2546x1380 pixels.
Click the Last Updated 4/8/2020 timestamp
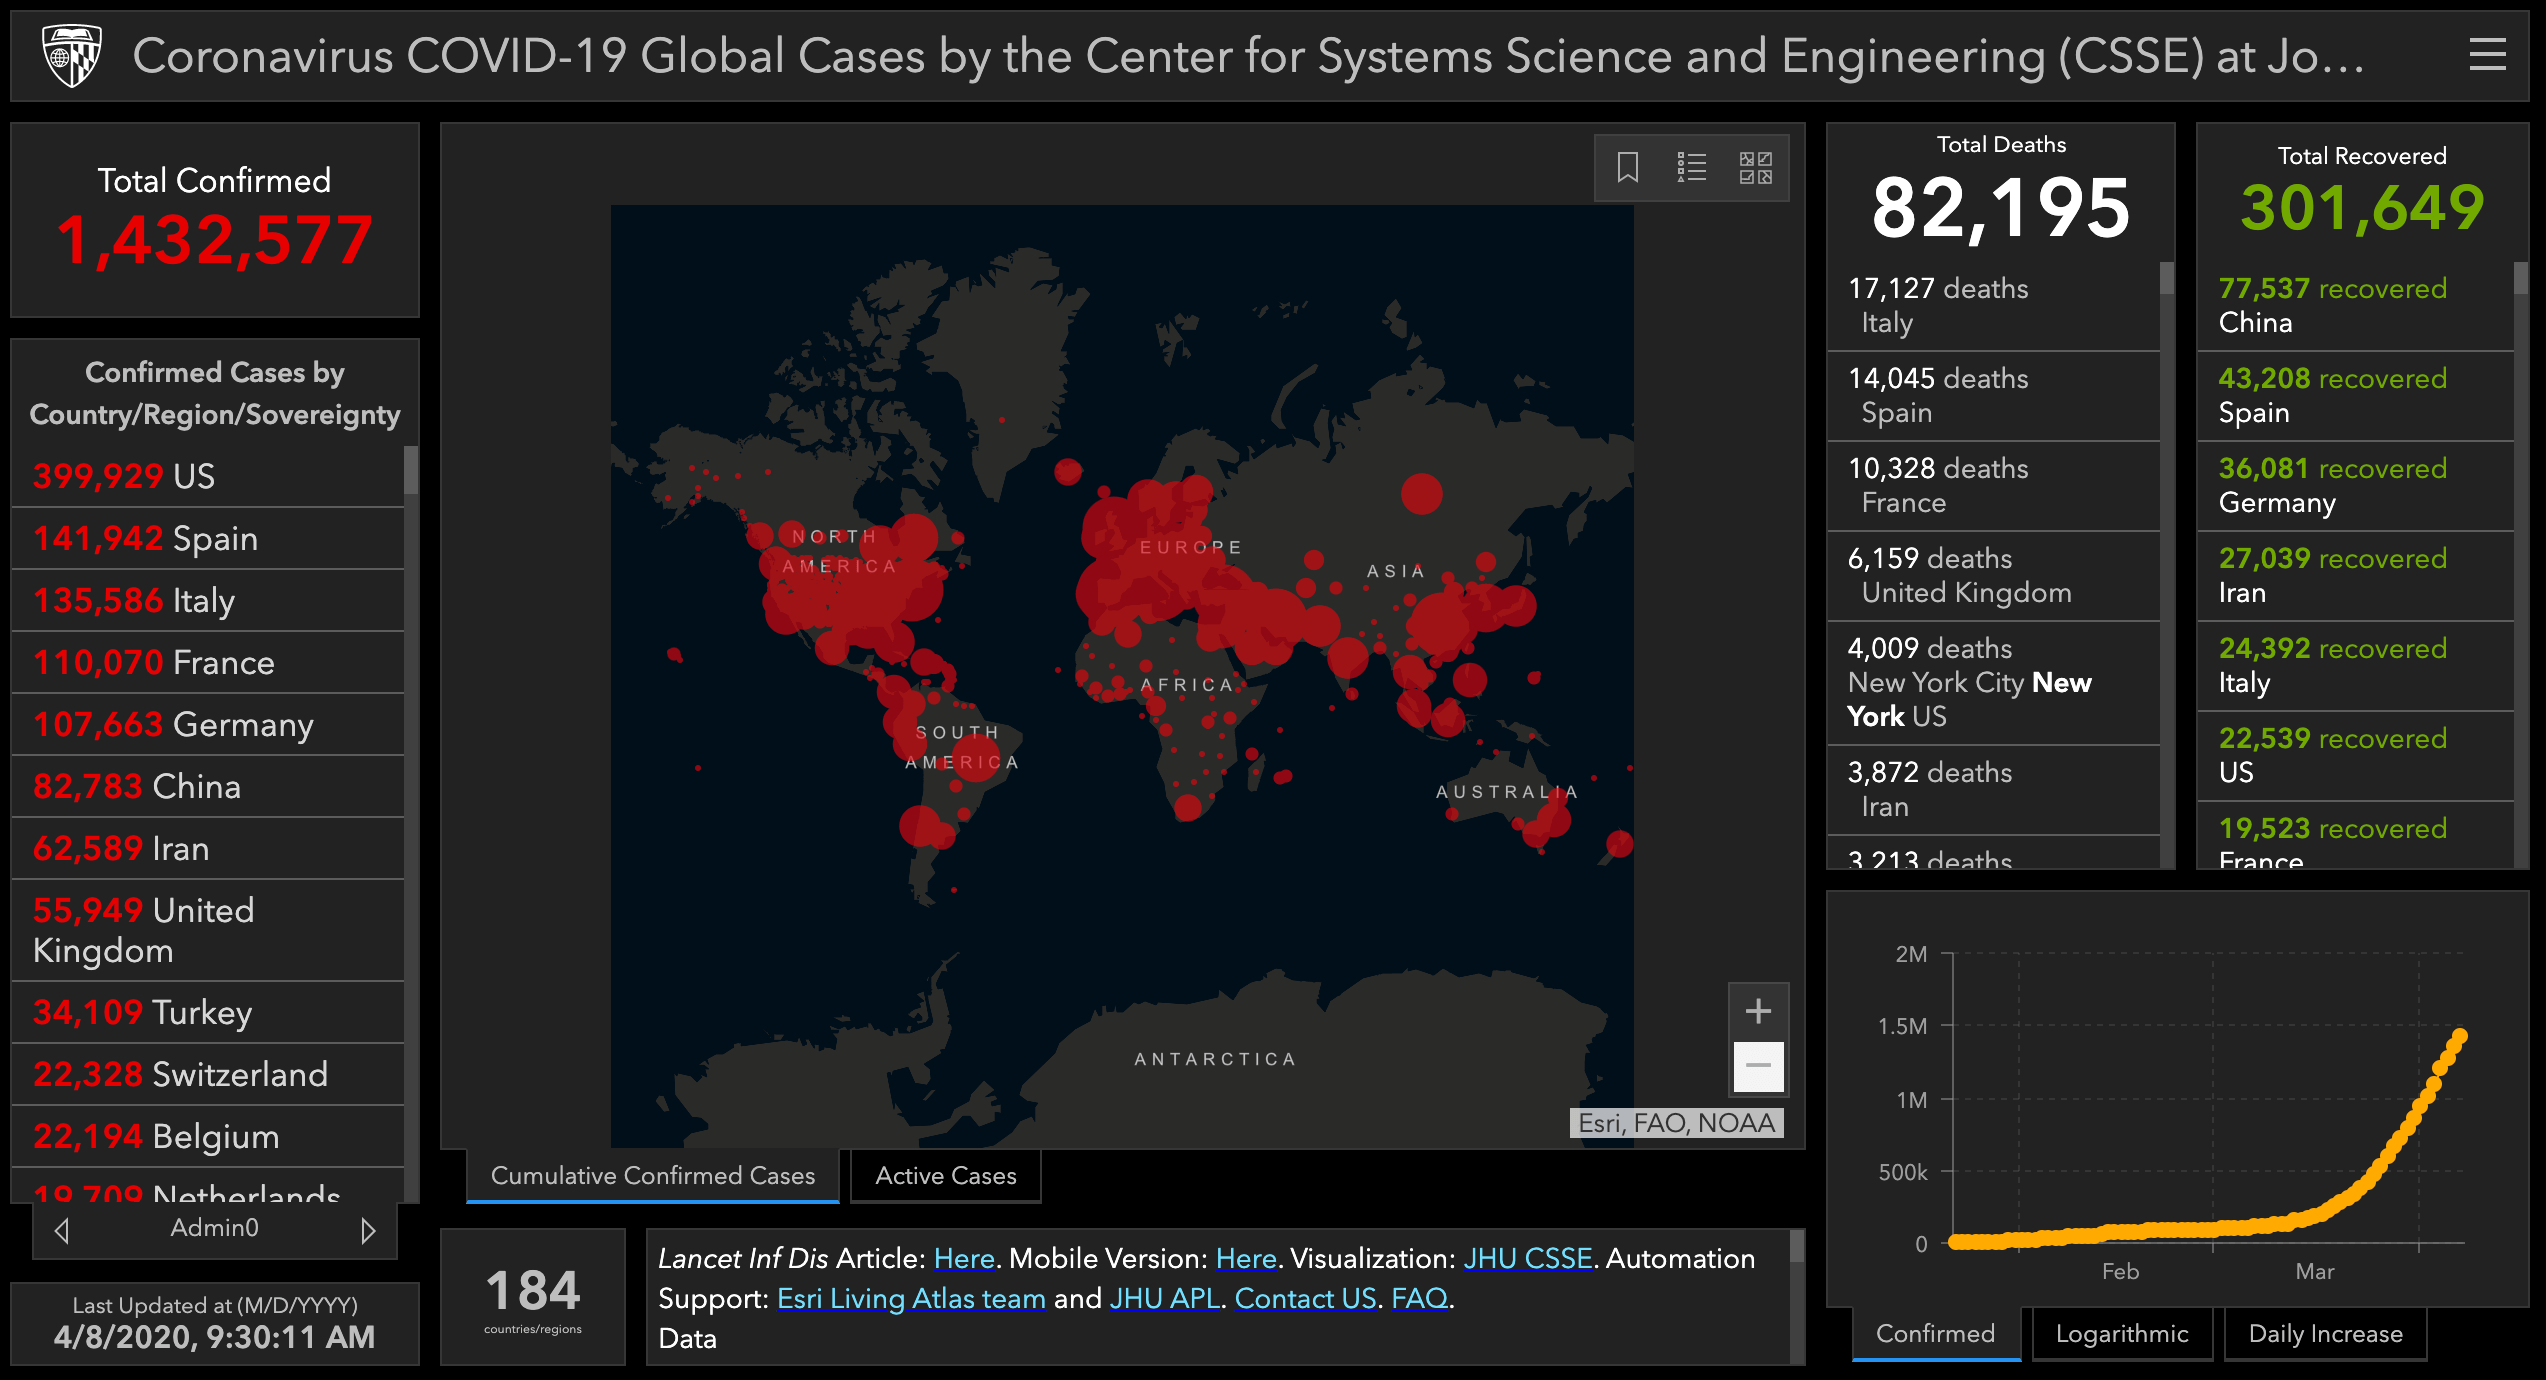[x=214, y=1337]
